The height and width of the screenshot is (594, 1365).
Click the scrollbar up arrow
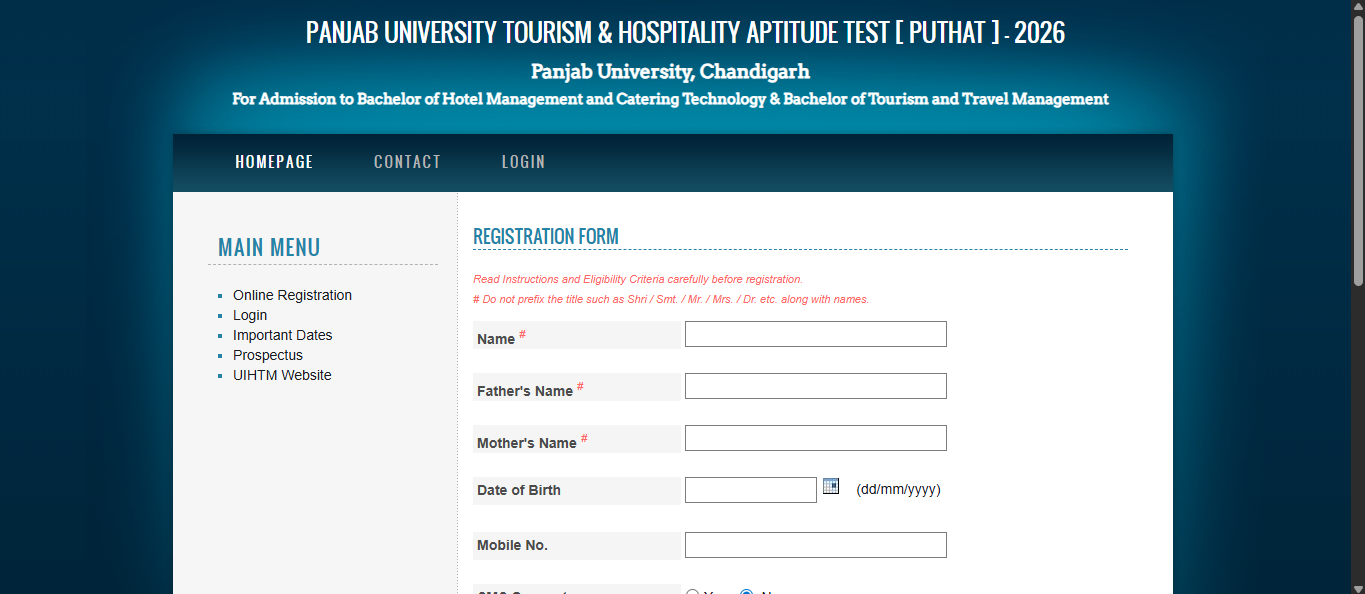click(1357, 7)
